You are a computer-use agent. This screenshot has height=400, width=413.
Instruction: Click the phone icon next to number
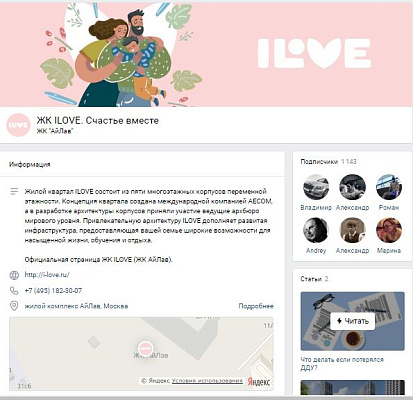tap(14, 291)
